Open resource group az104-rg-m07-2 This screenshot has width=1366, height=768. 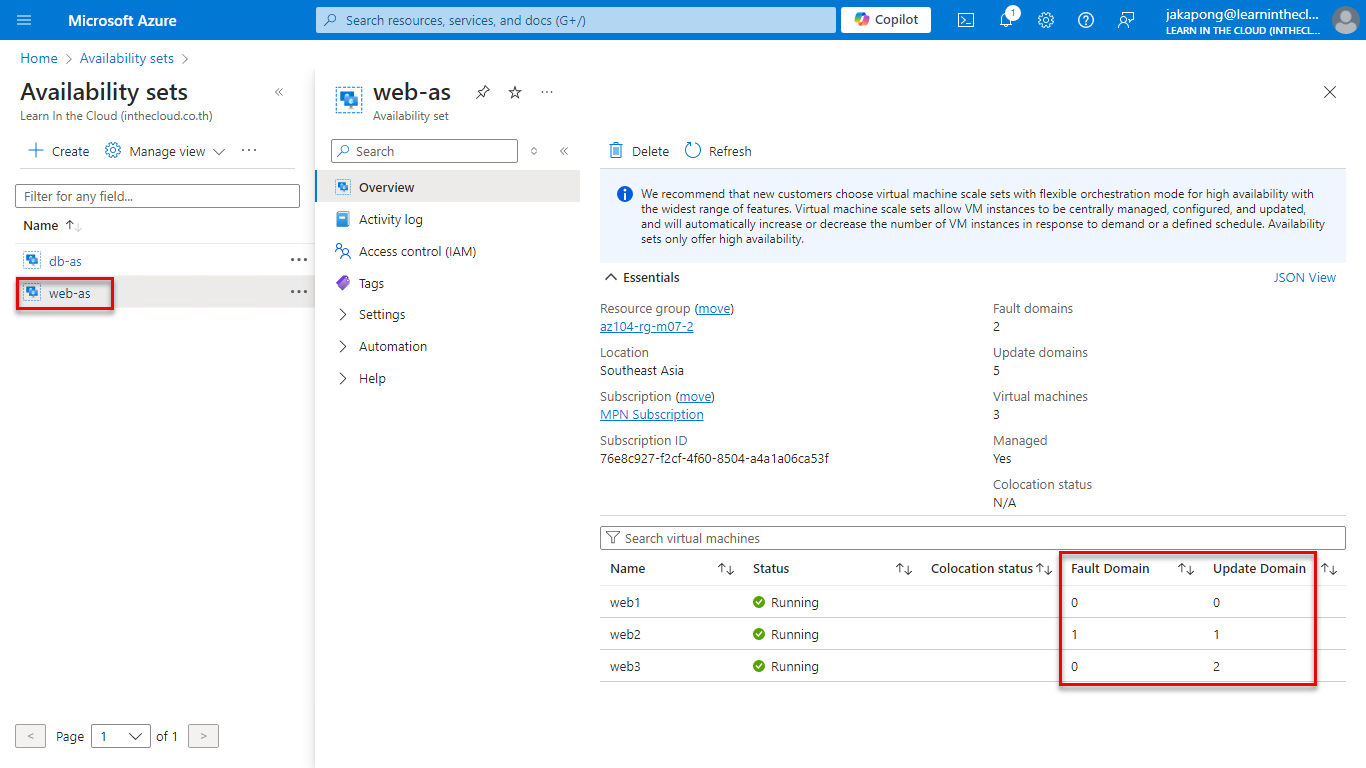coord(646,326)
